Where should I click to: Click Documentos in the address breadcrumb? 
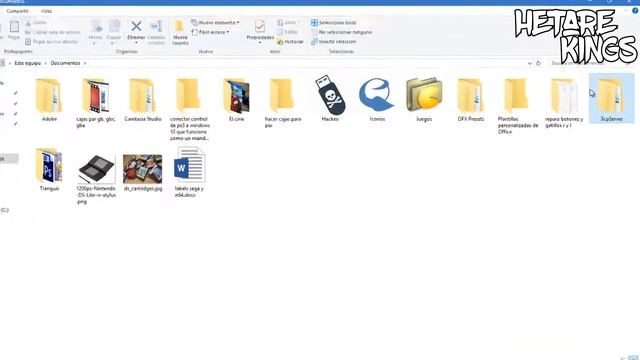pyautogui.click(x=65, y=63)
